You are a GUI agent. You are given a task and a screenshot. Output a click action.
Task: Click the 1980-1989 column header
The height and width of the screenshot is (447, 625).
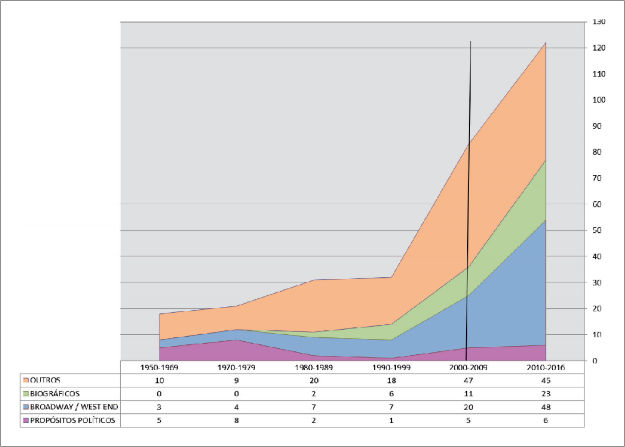coord(313,367)
